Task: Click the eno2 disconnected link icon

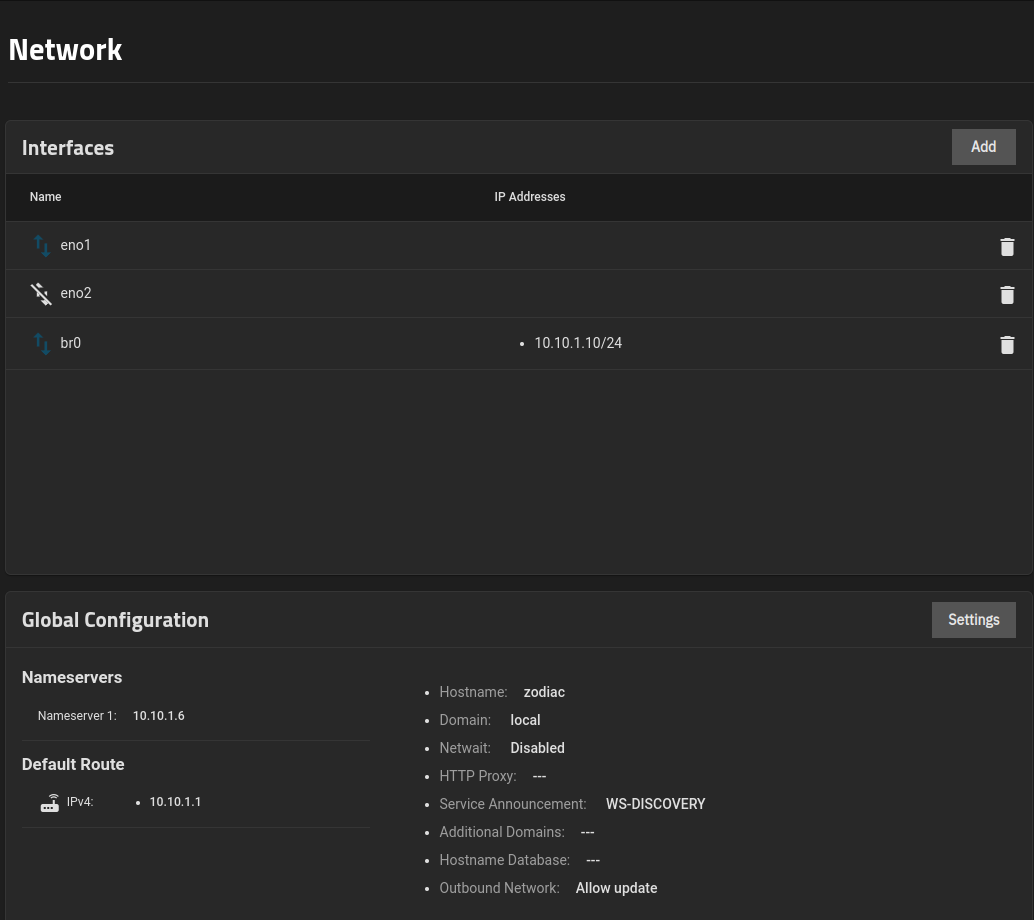Action: 41,294
